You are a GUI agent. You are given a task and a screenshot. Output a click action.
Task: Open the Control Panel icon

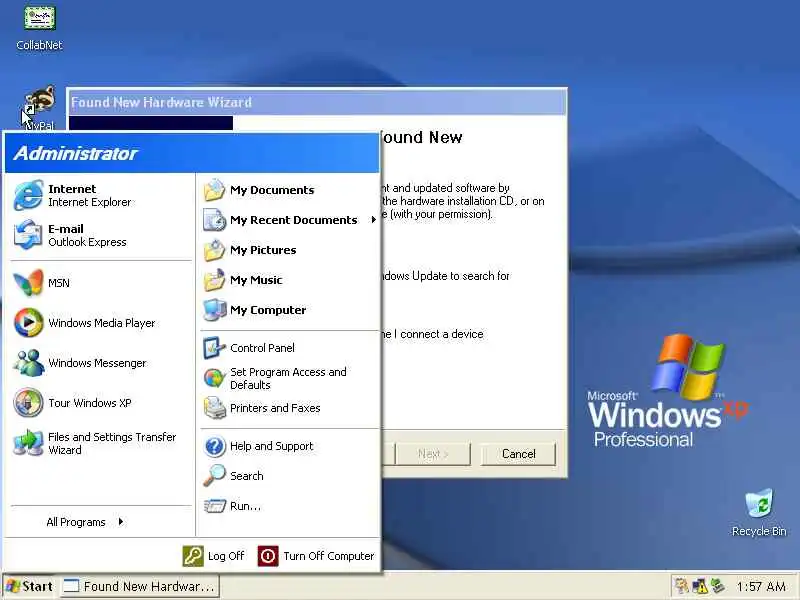(x=214, y=348)
